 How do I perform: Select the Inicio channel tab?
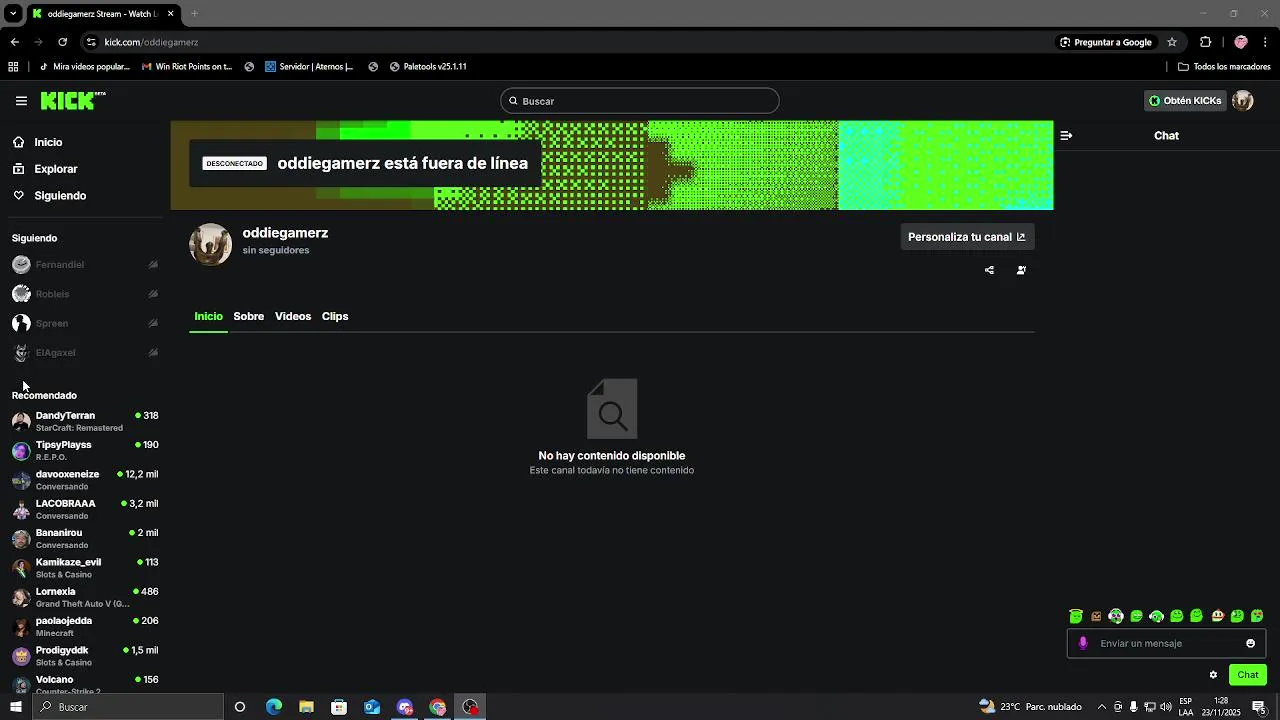(x=208, y=316)
